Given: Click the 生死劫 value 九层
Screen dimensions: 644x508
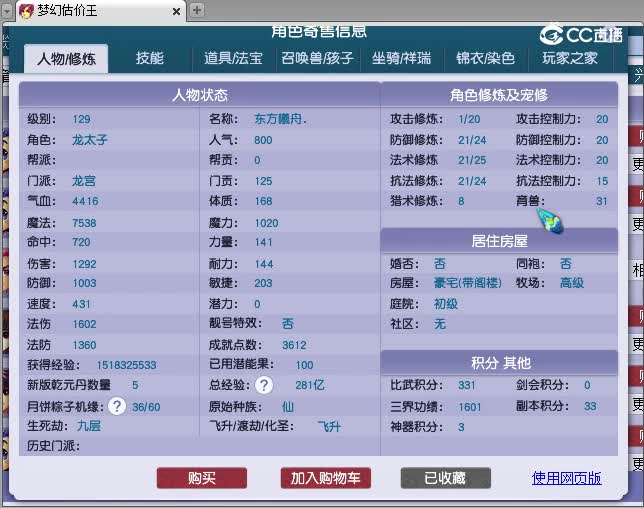Looking at the screenshot, I should (89, 425).
